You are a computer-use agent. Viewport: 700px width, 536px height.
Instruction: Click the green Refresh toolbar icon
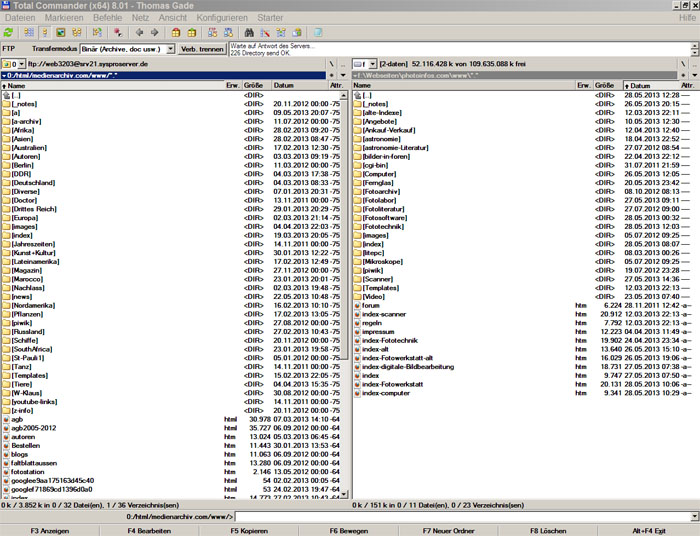tap(8, 33)
